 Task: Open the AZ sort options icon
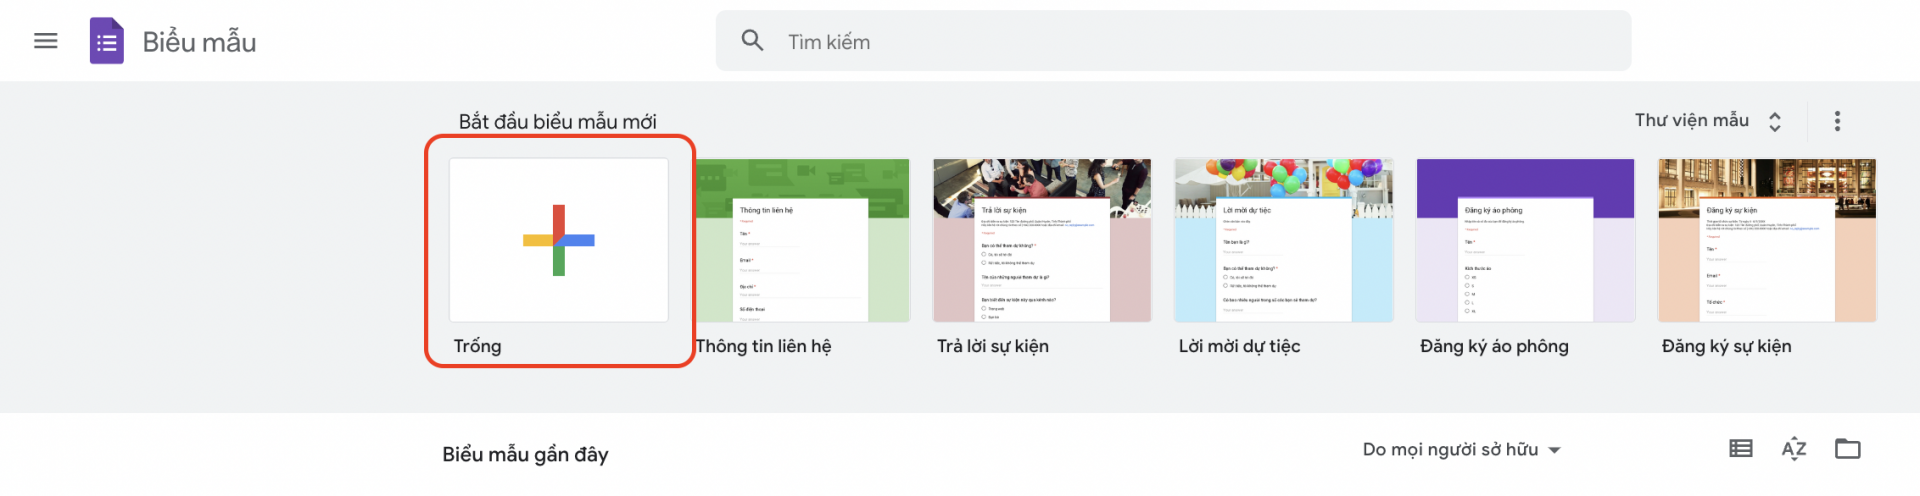(x=1794, y=449)
